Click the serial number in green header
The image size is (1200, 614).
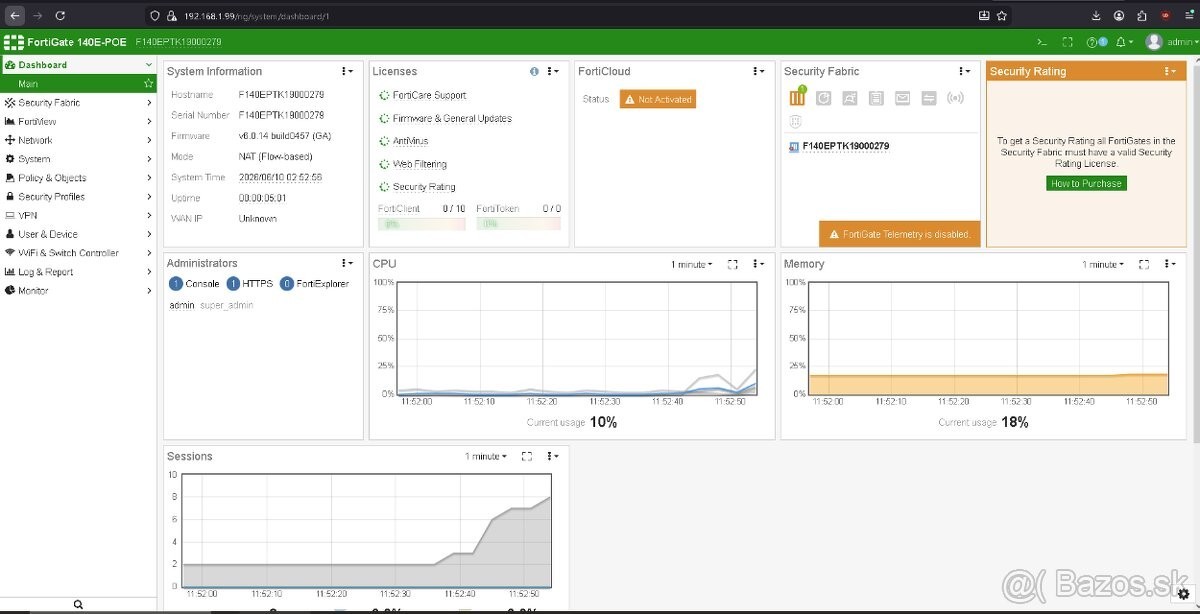179,42
